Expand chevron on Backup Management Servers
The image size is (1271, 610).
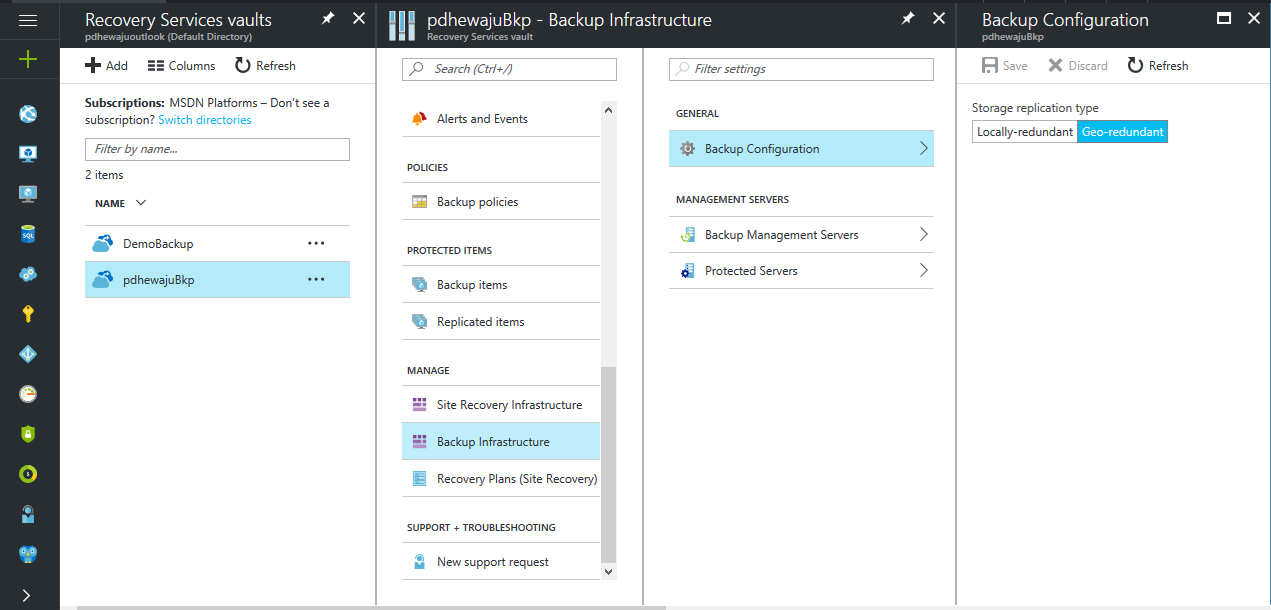click(923, 235)
